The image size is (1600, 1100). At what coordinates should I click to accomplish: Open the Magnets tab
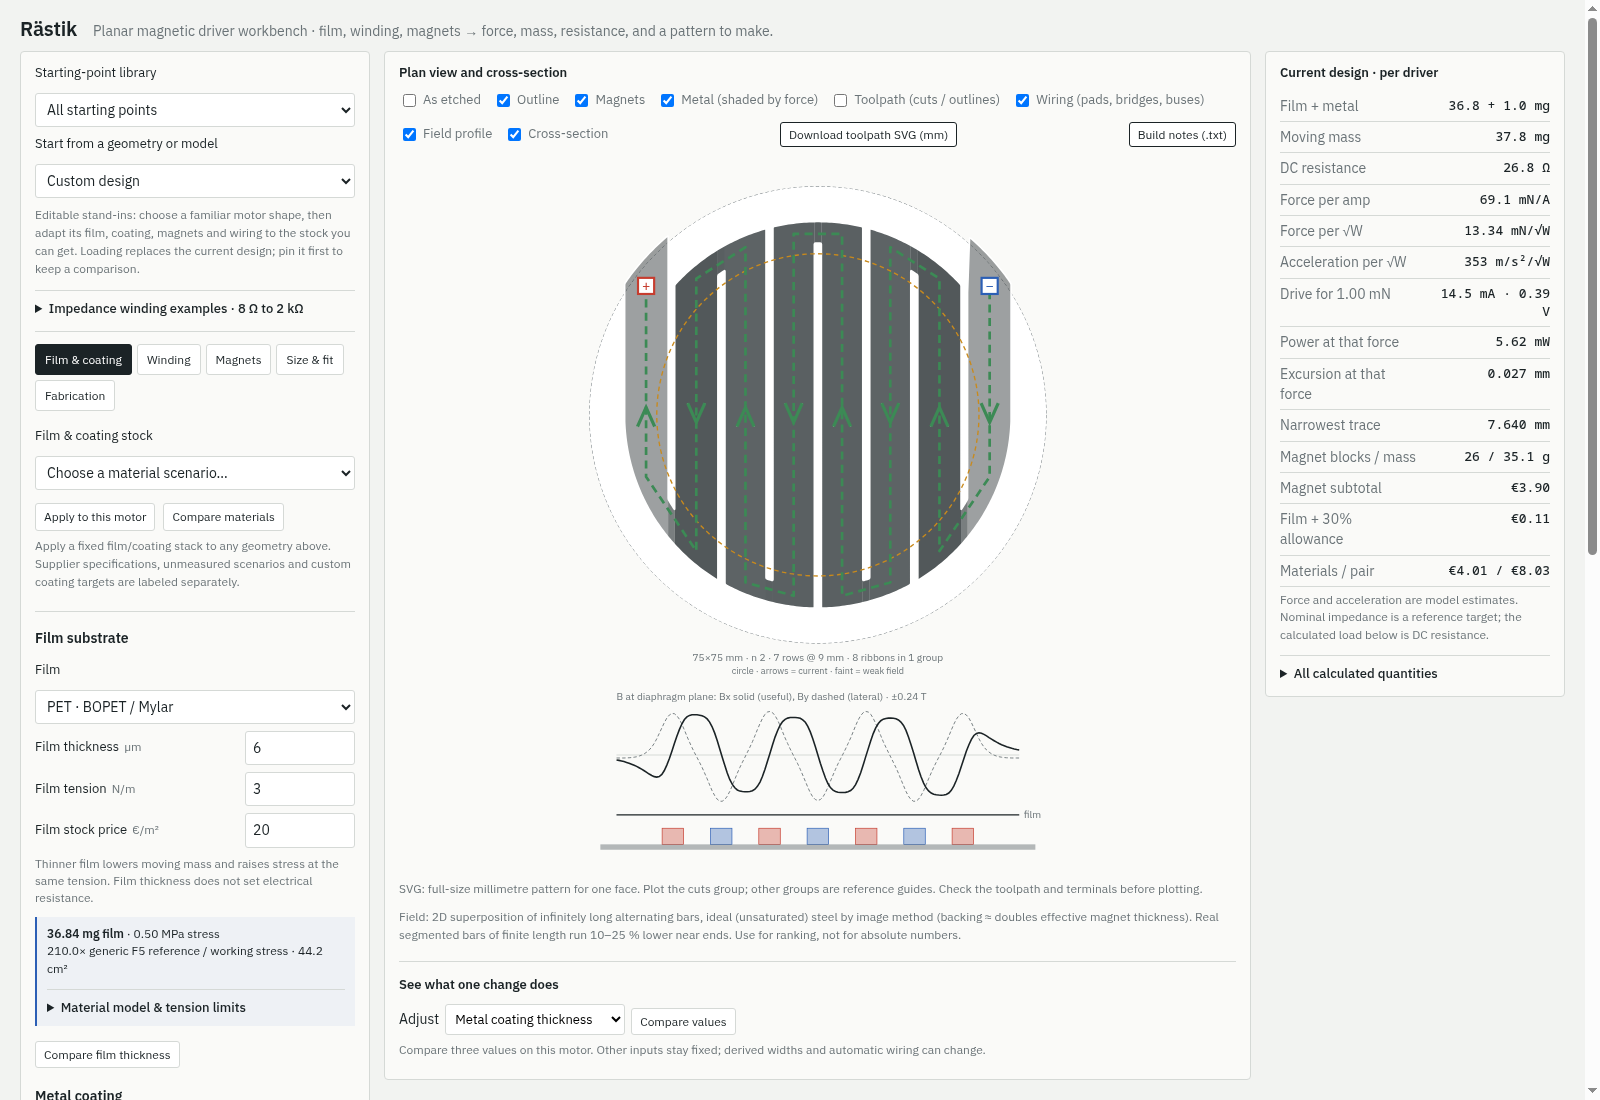tap(238, 360)
